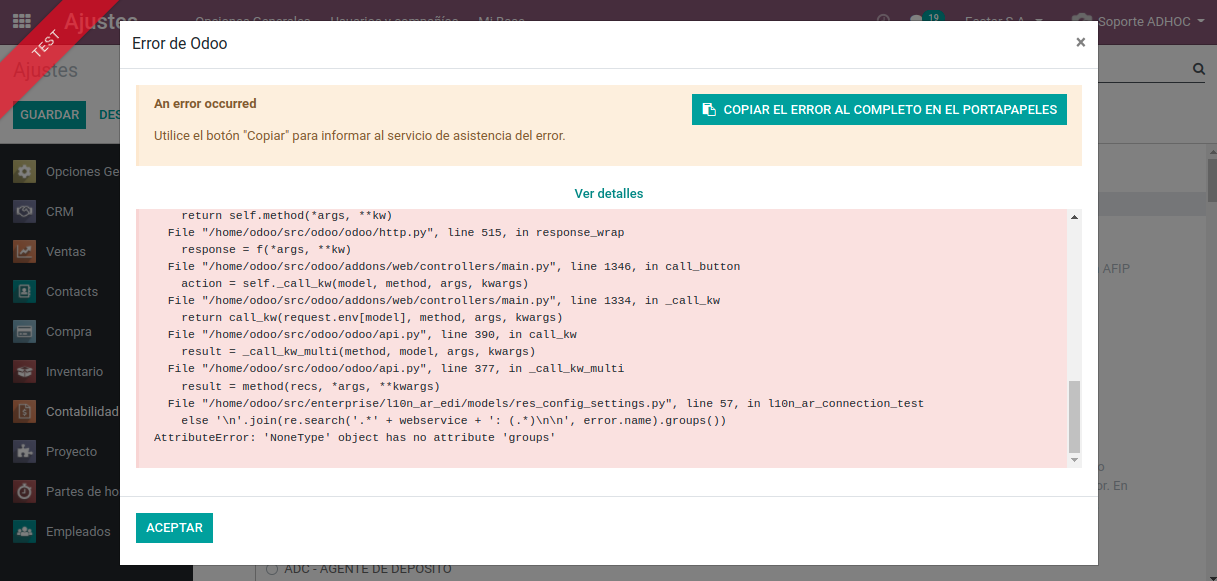Open the Inventario settings icon

25,372
